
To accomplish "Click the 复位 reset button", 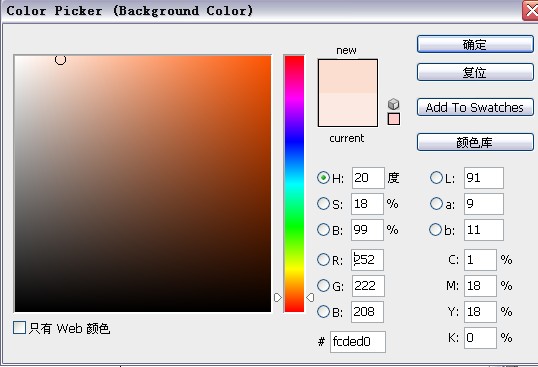I will pos(475,72).
